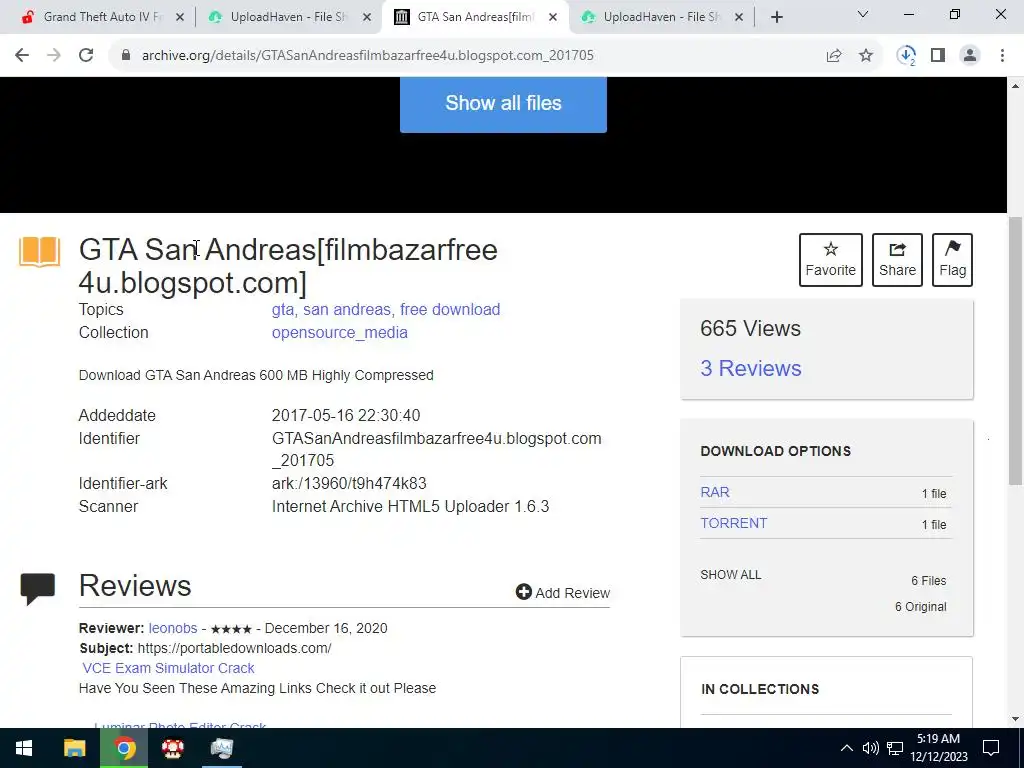Open the Windows Start menu

pos(24,748)
